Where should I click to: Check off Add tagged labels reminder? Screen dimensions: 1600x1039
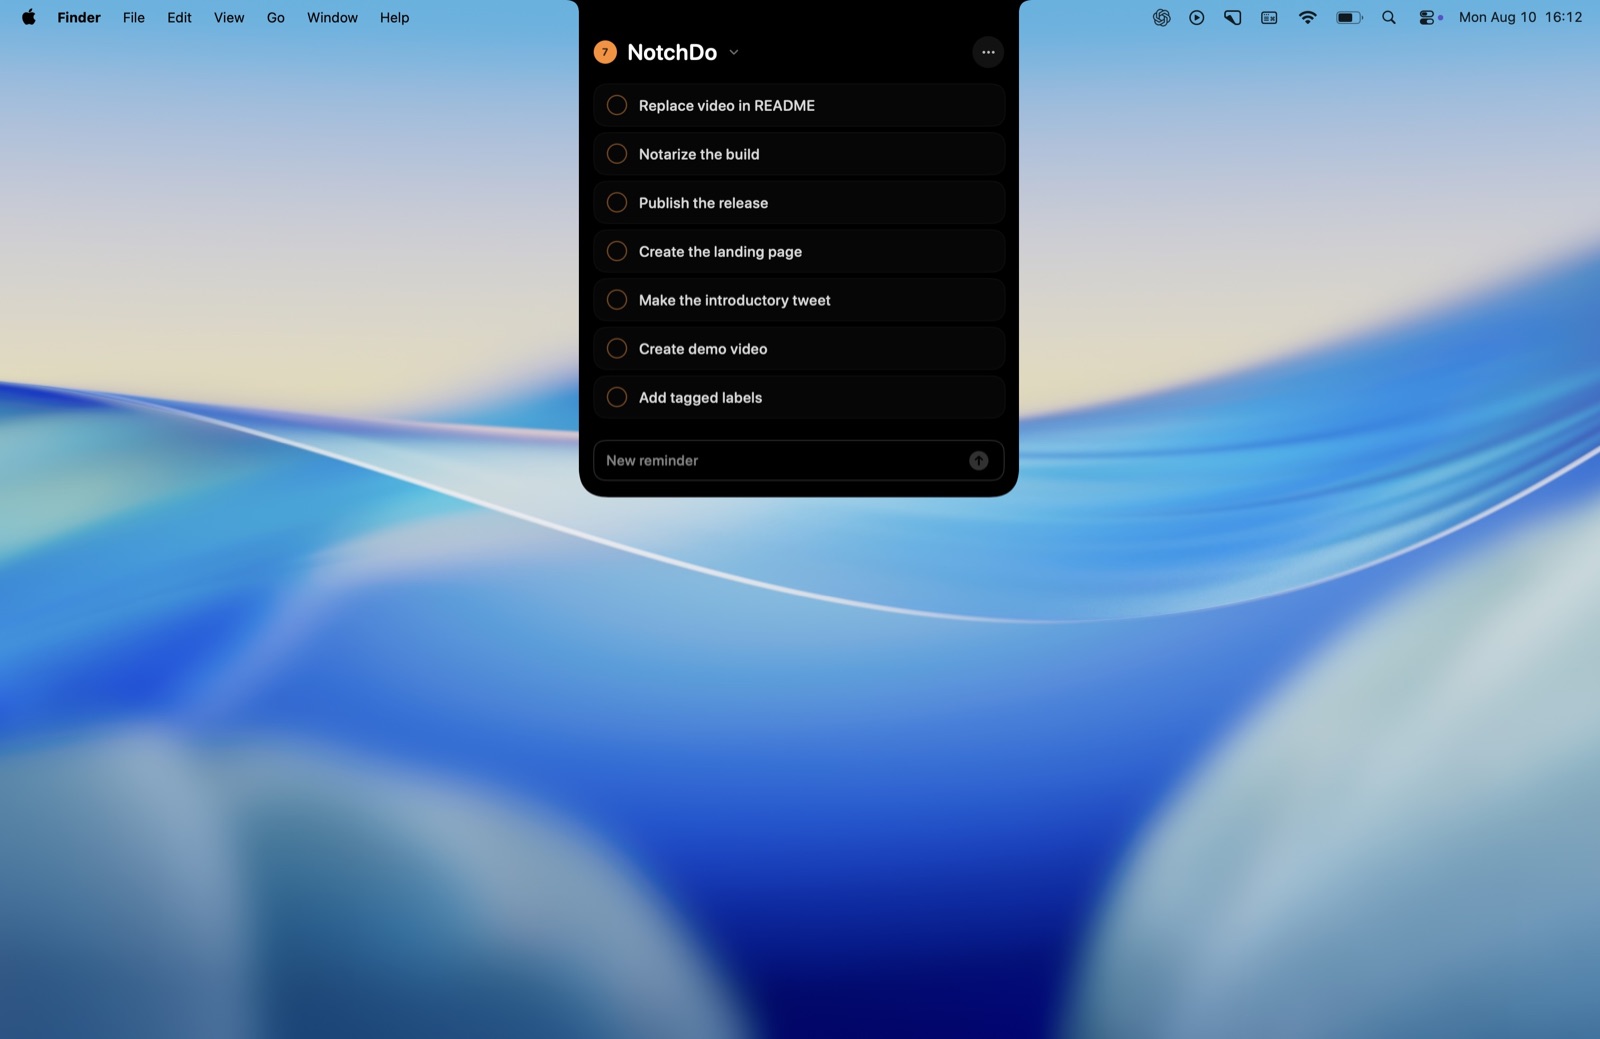coord(617,397)
